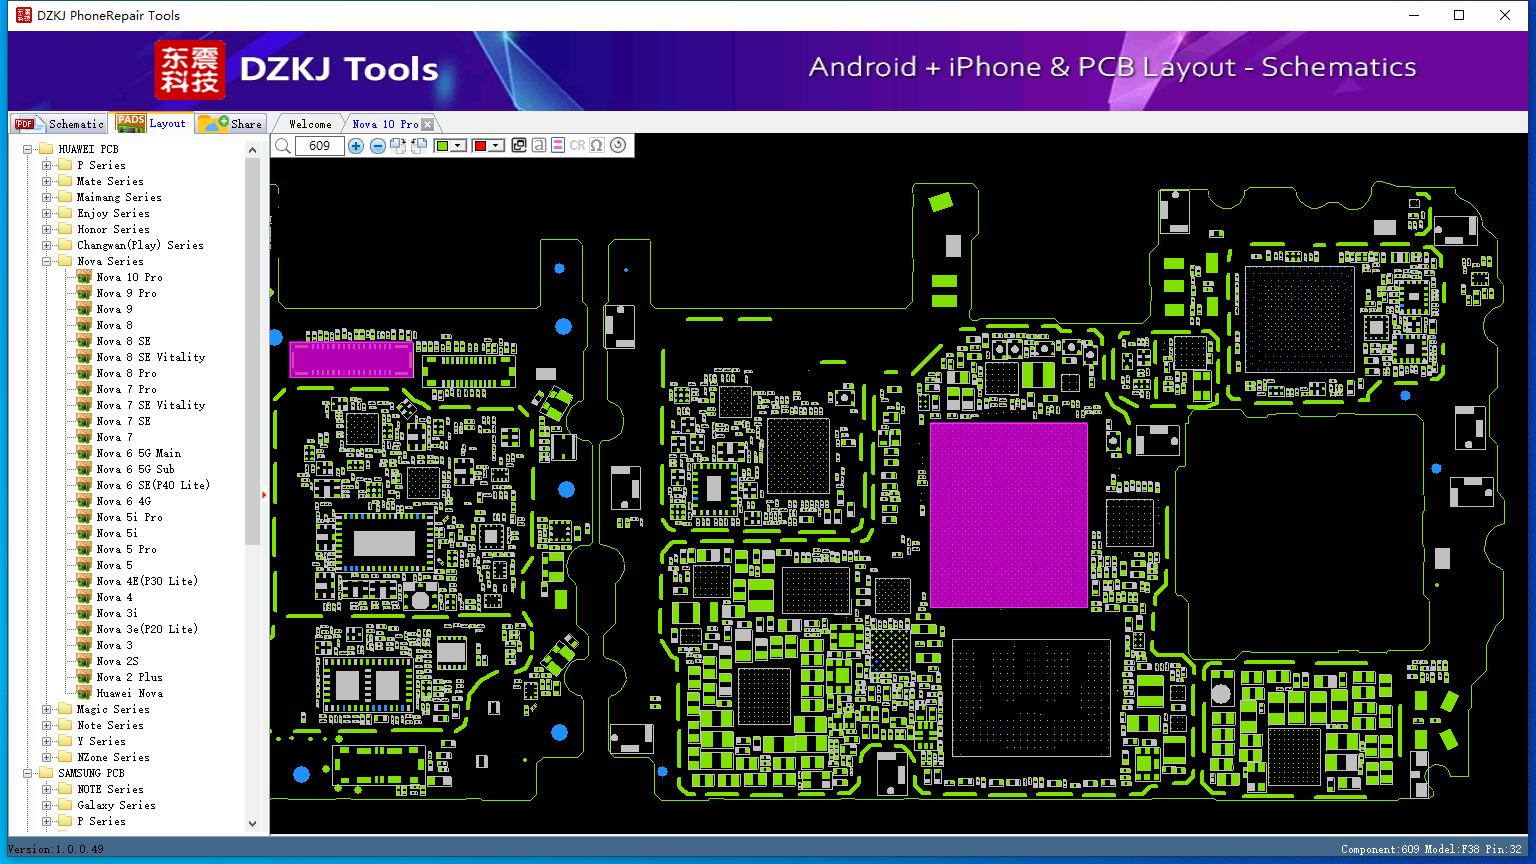The height and width of the screenshot is (864, 1536).
Task: Expand the Magic Series folder
Action: click(x=46, y=709)
